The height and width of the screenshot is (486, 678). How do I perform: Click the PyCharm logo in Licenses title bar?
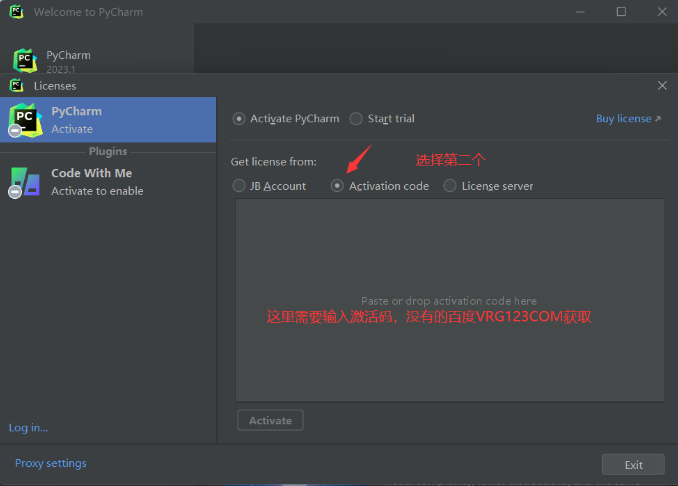click(16, 86)
